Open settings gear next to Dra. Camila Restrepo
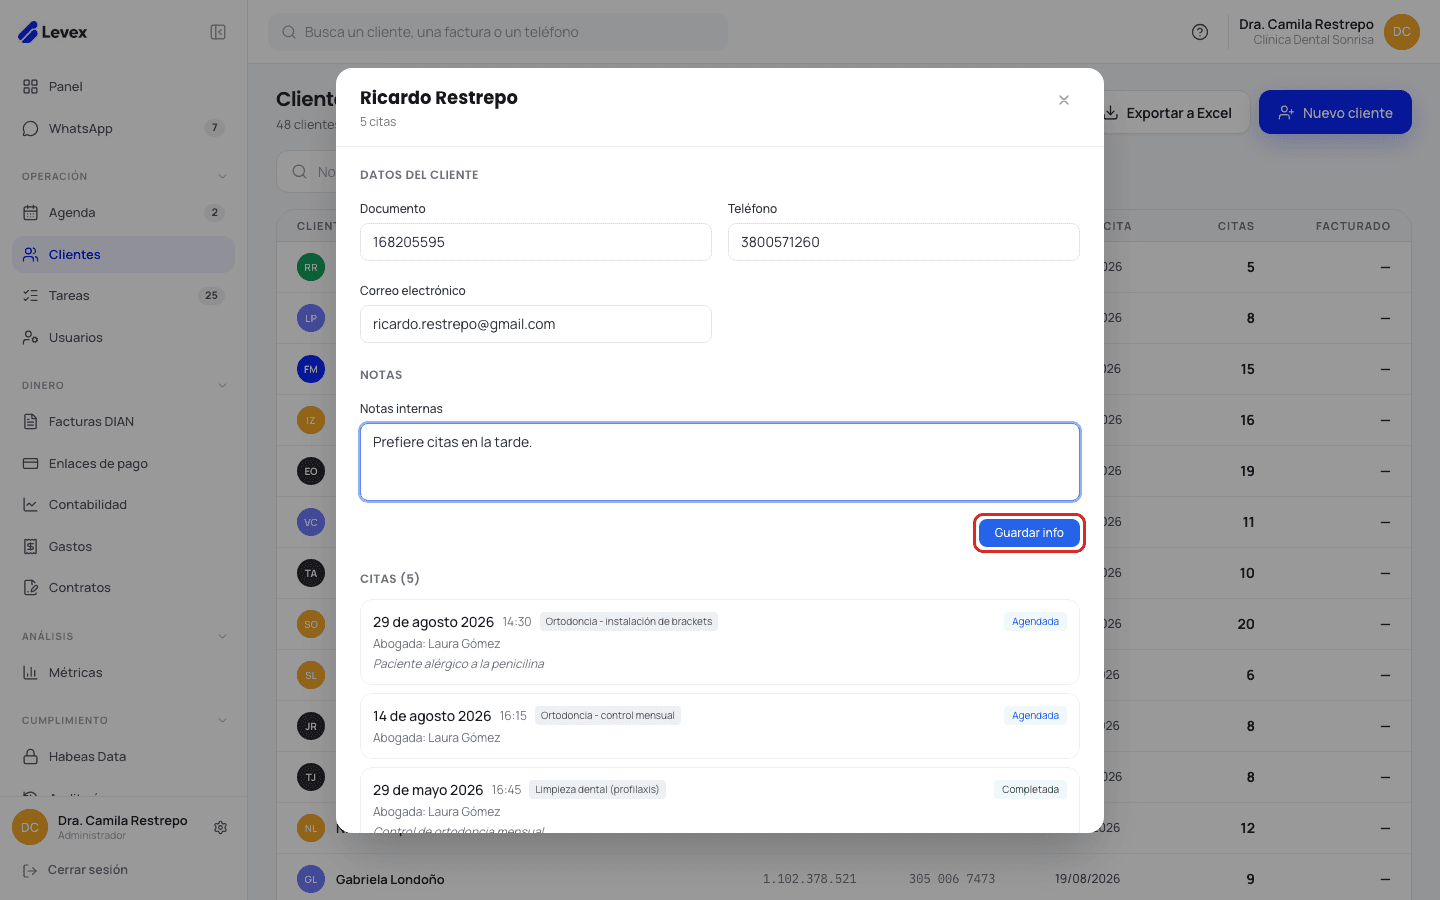Viewport: 1440px width, 900px height. [221, 827]
